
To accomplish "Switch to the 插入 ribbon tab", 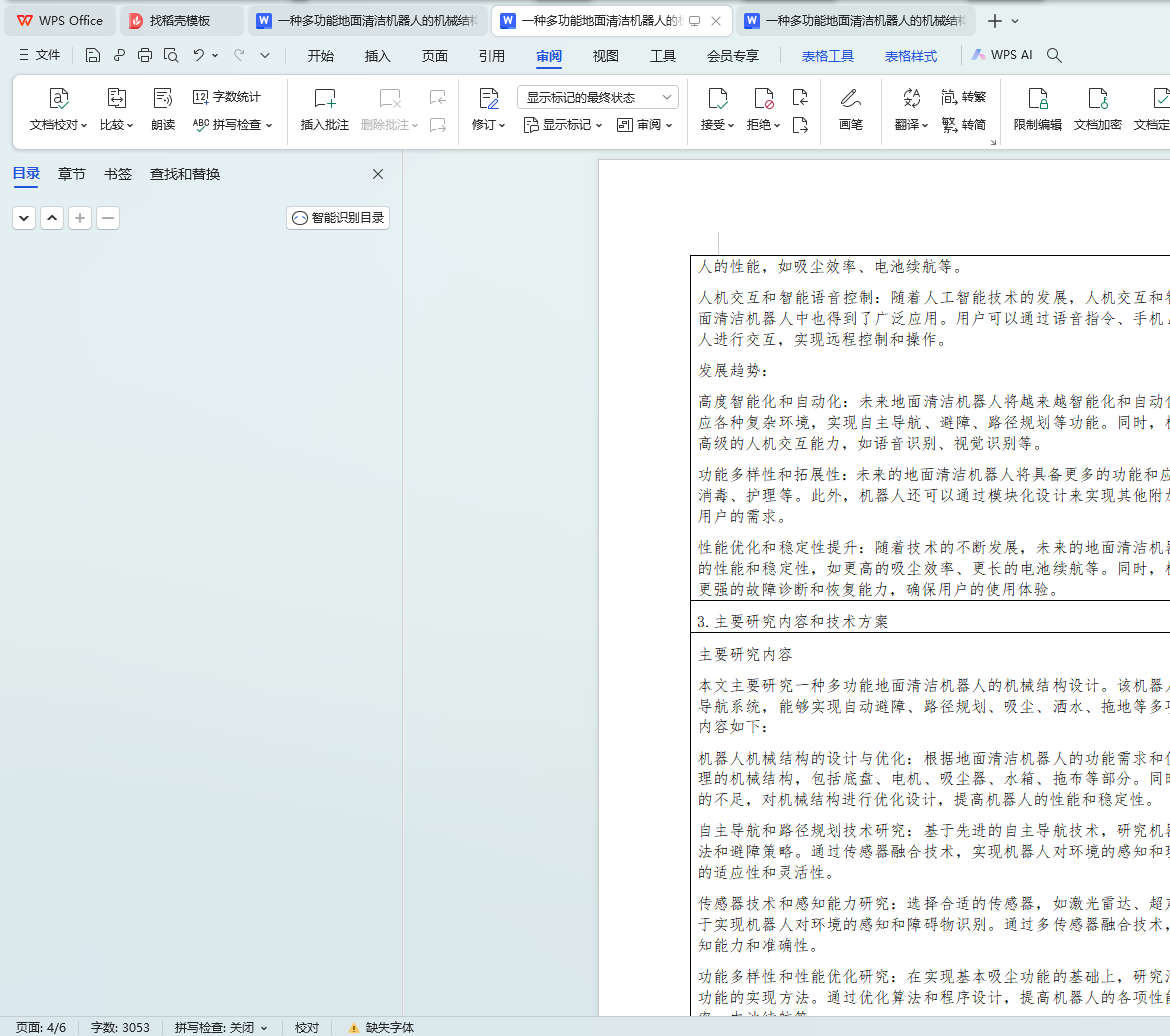I will 378,56.
